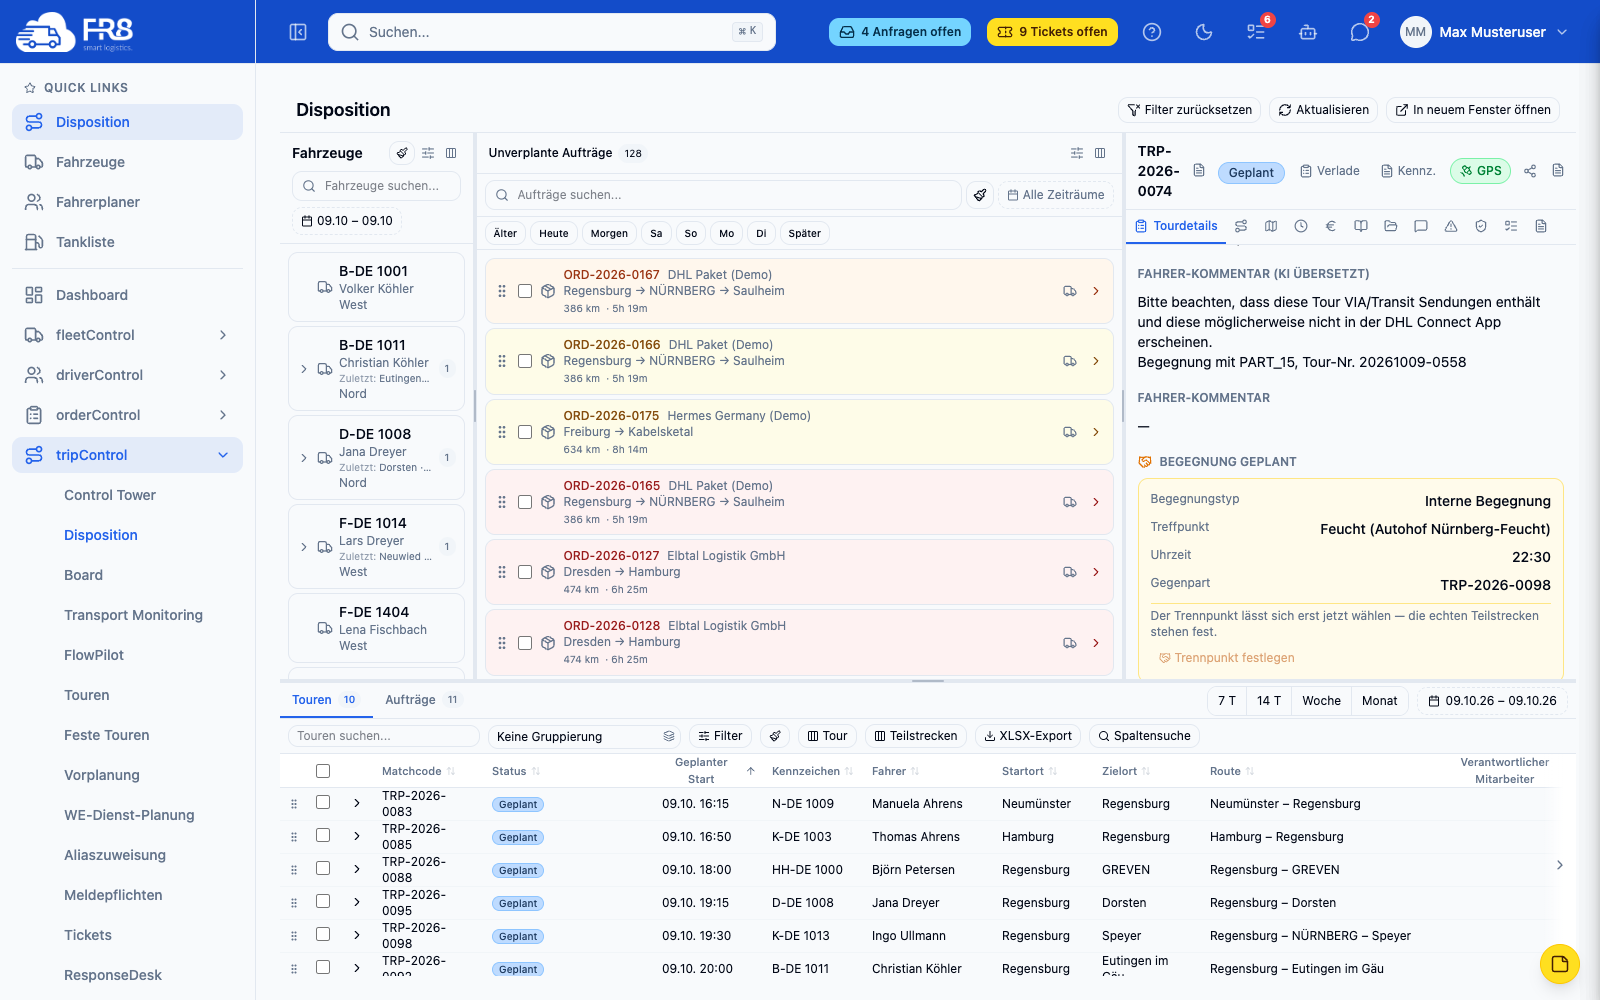Open the yellow sticky note button
1600x1000 pixels.
click(1560, 964)
